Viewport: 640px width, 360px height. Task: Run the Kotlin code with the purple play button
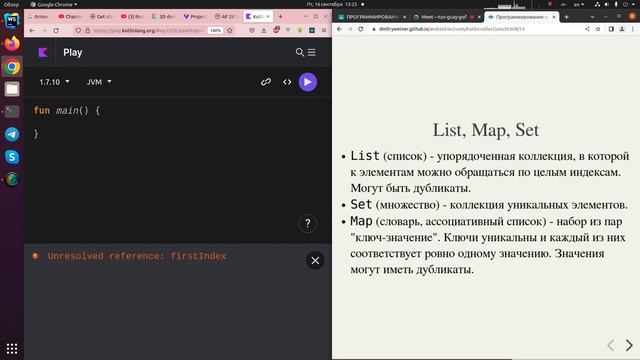(308, 82)
